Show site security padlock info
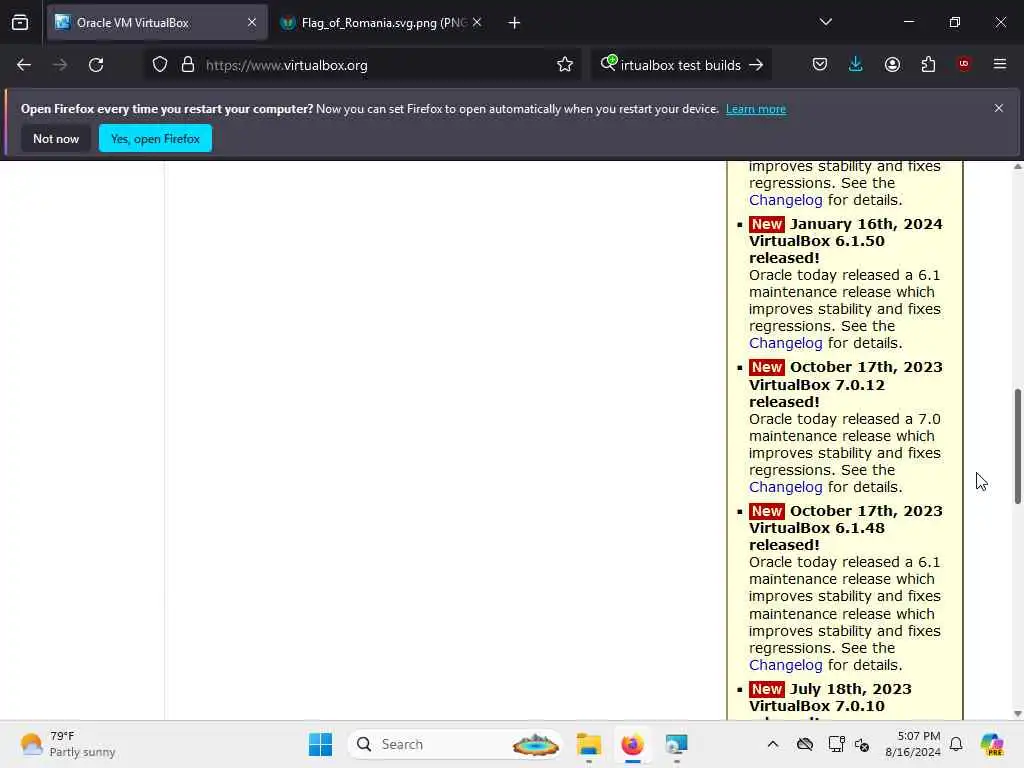The image size is (1024, 768). pos(188,65)
